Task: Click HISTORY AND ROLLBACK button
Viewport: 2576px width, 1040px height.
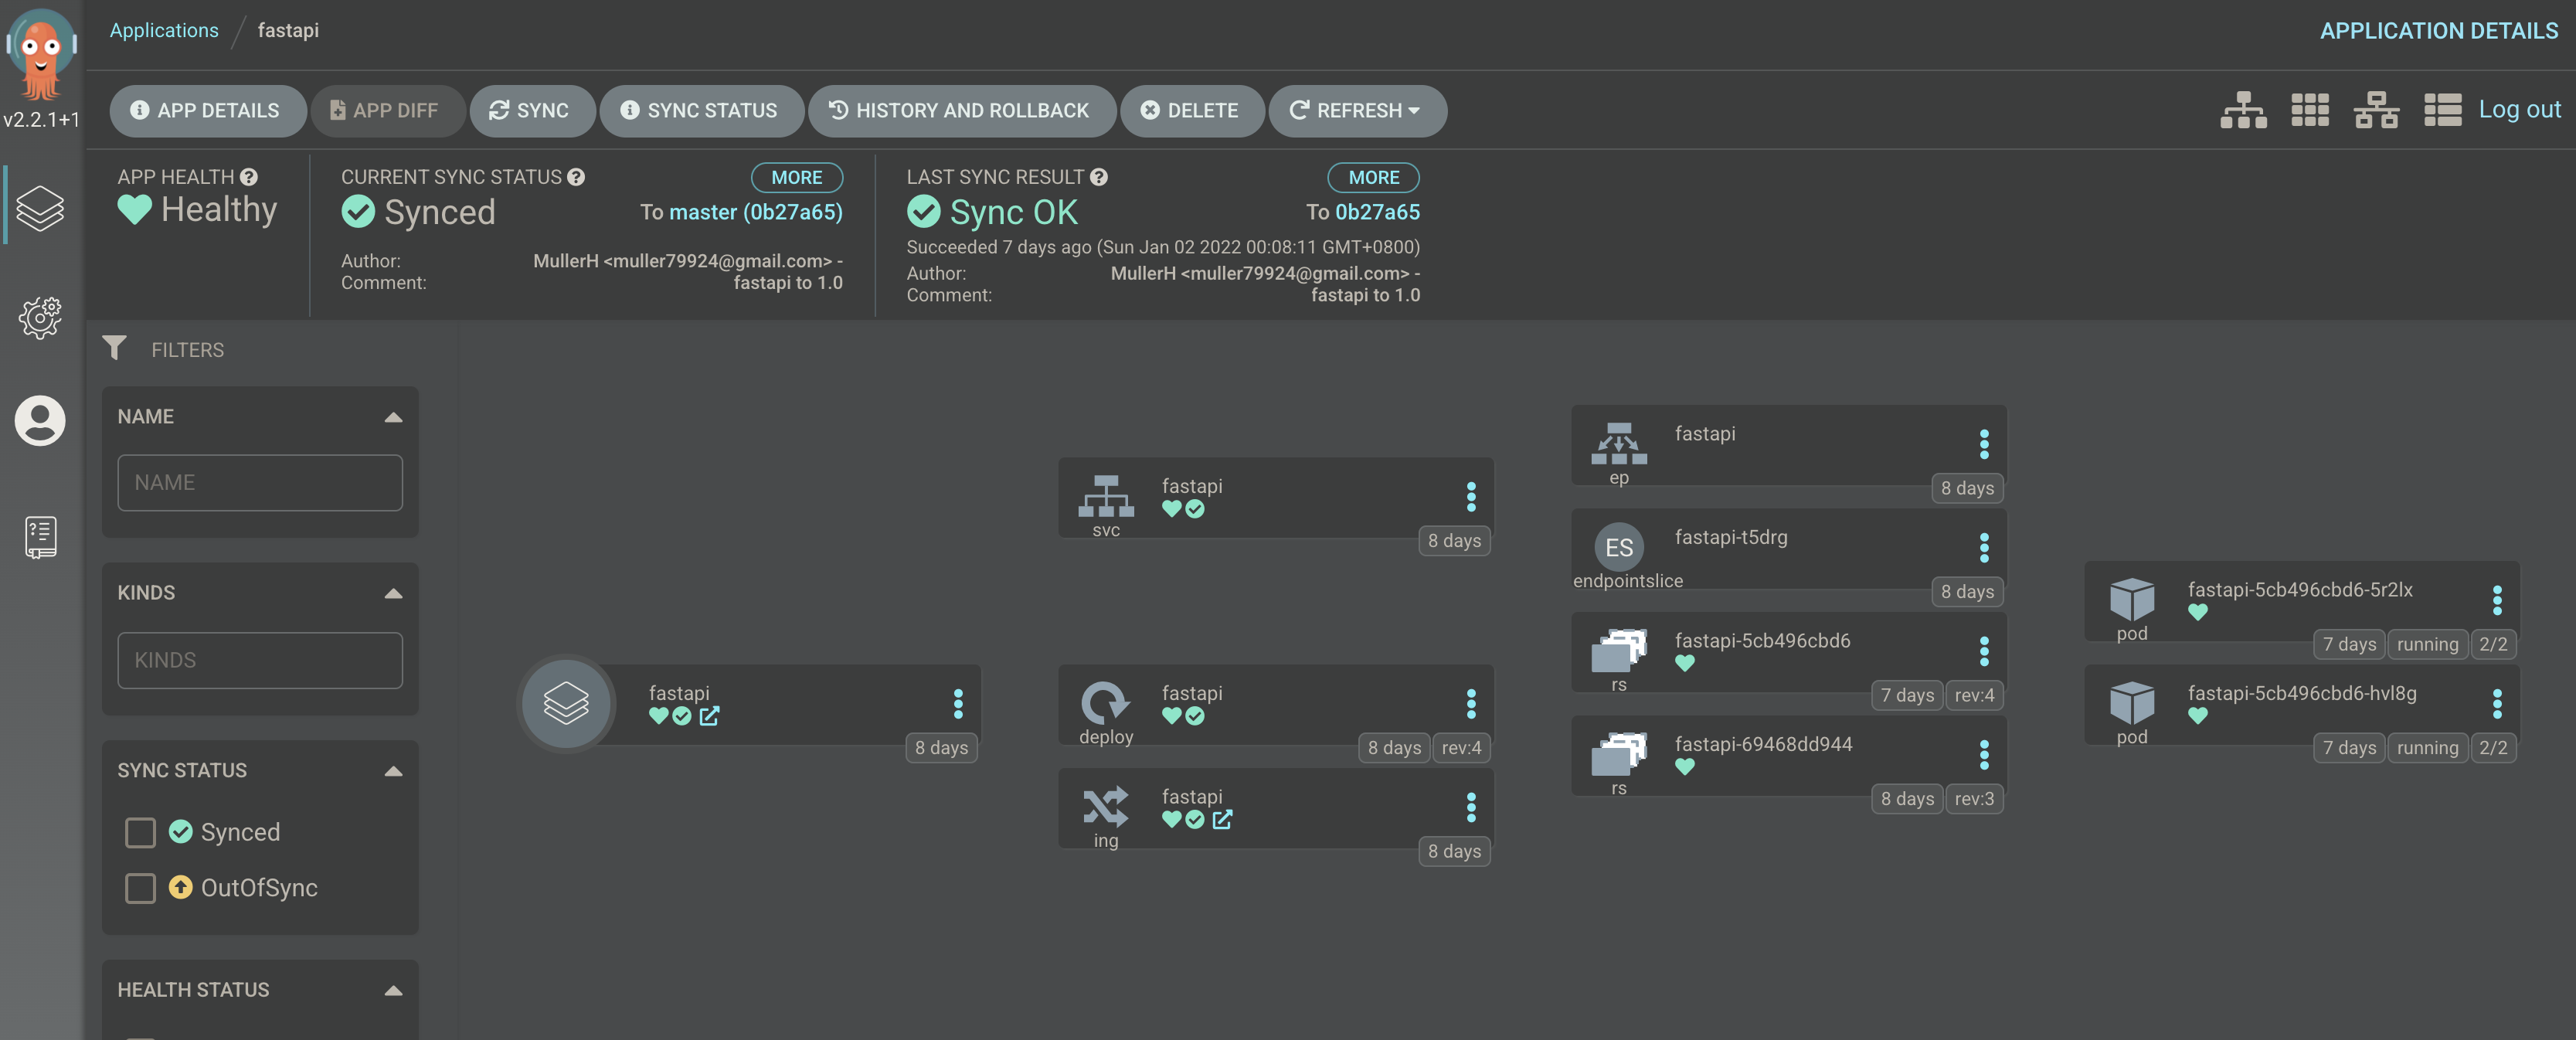Action: [961, 110]
